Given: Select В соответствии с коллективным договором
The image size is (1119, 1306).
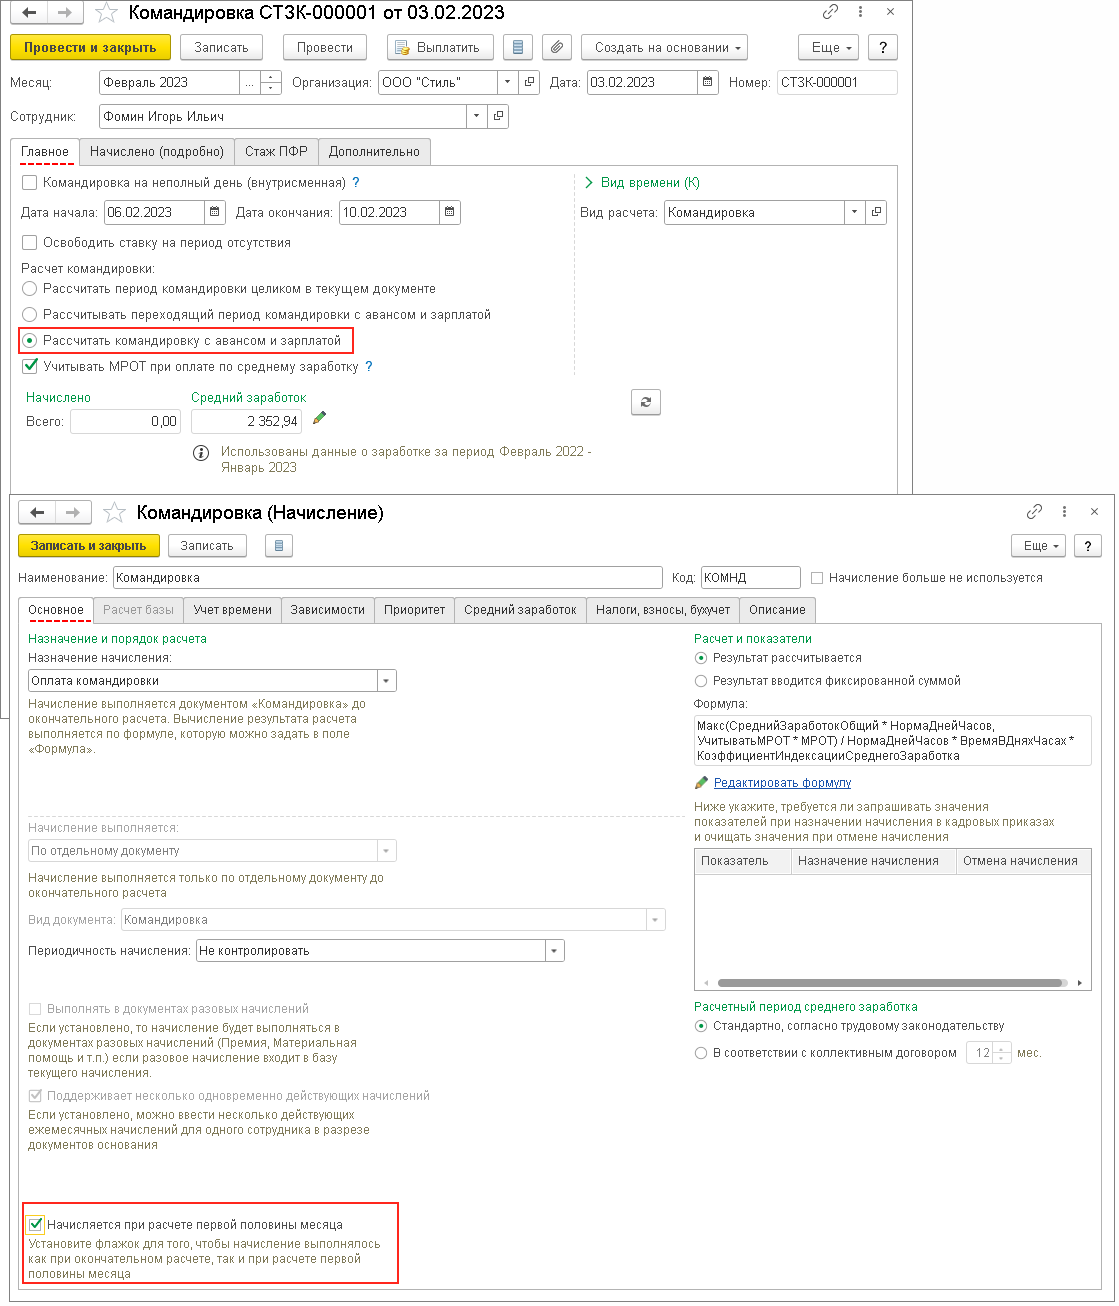Looking at the screenshot, I should coord(701,1053).
